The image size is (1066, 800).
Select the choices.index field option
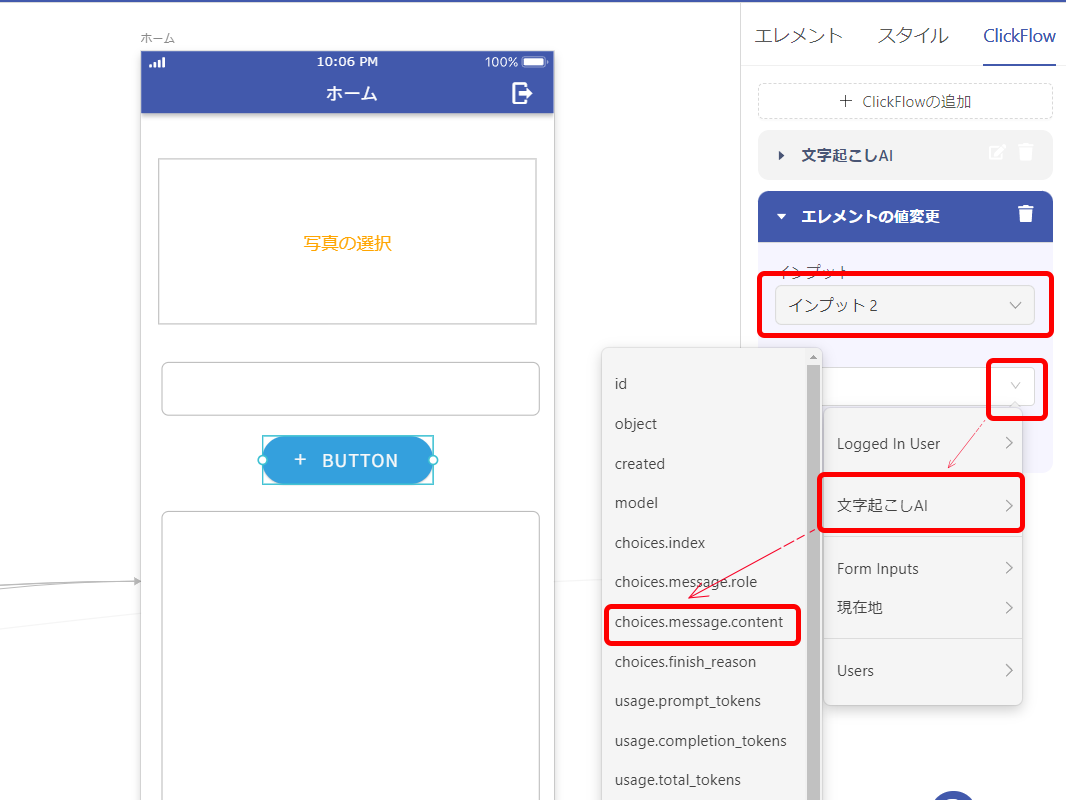tap(704, 542)
